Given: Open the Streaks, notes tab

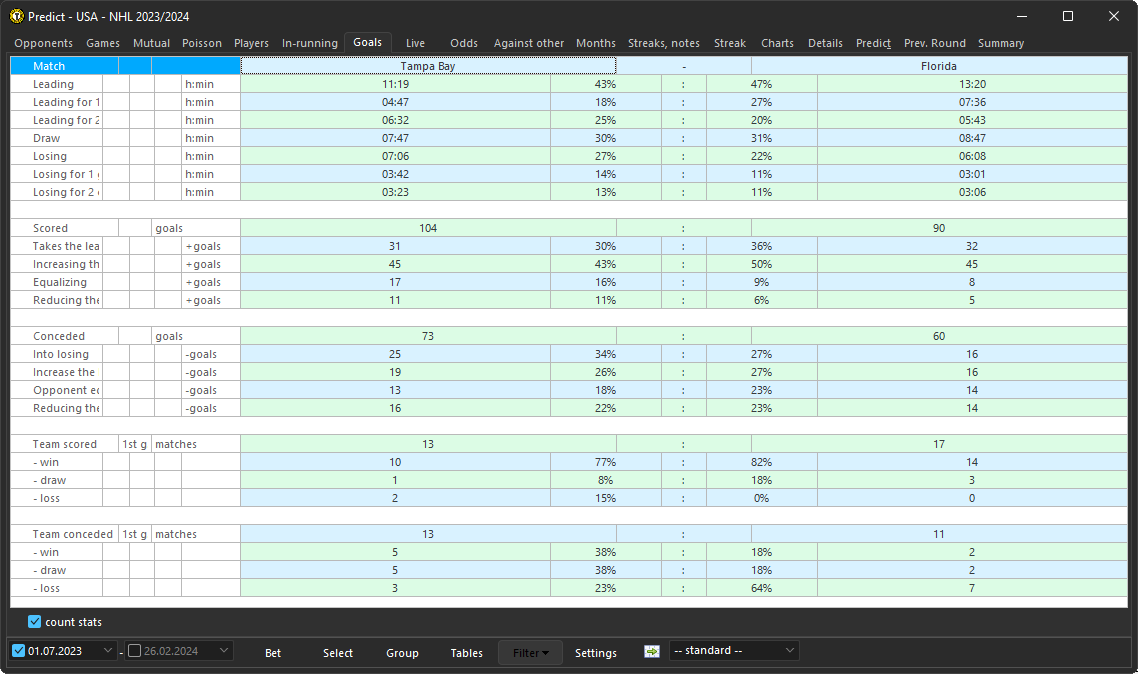Looking at the screenshot, I should point(663,43).
